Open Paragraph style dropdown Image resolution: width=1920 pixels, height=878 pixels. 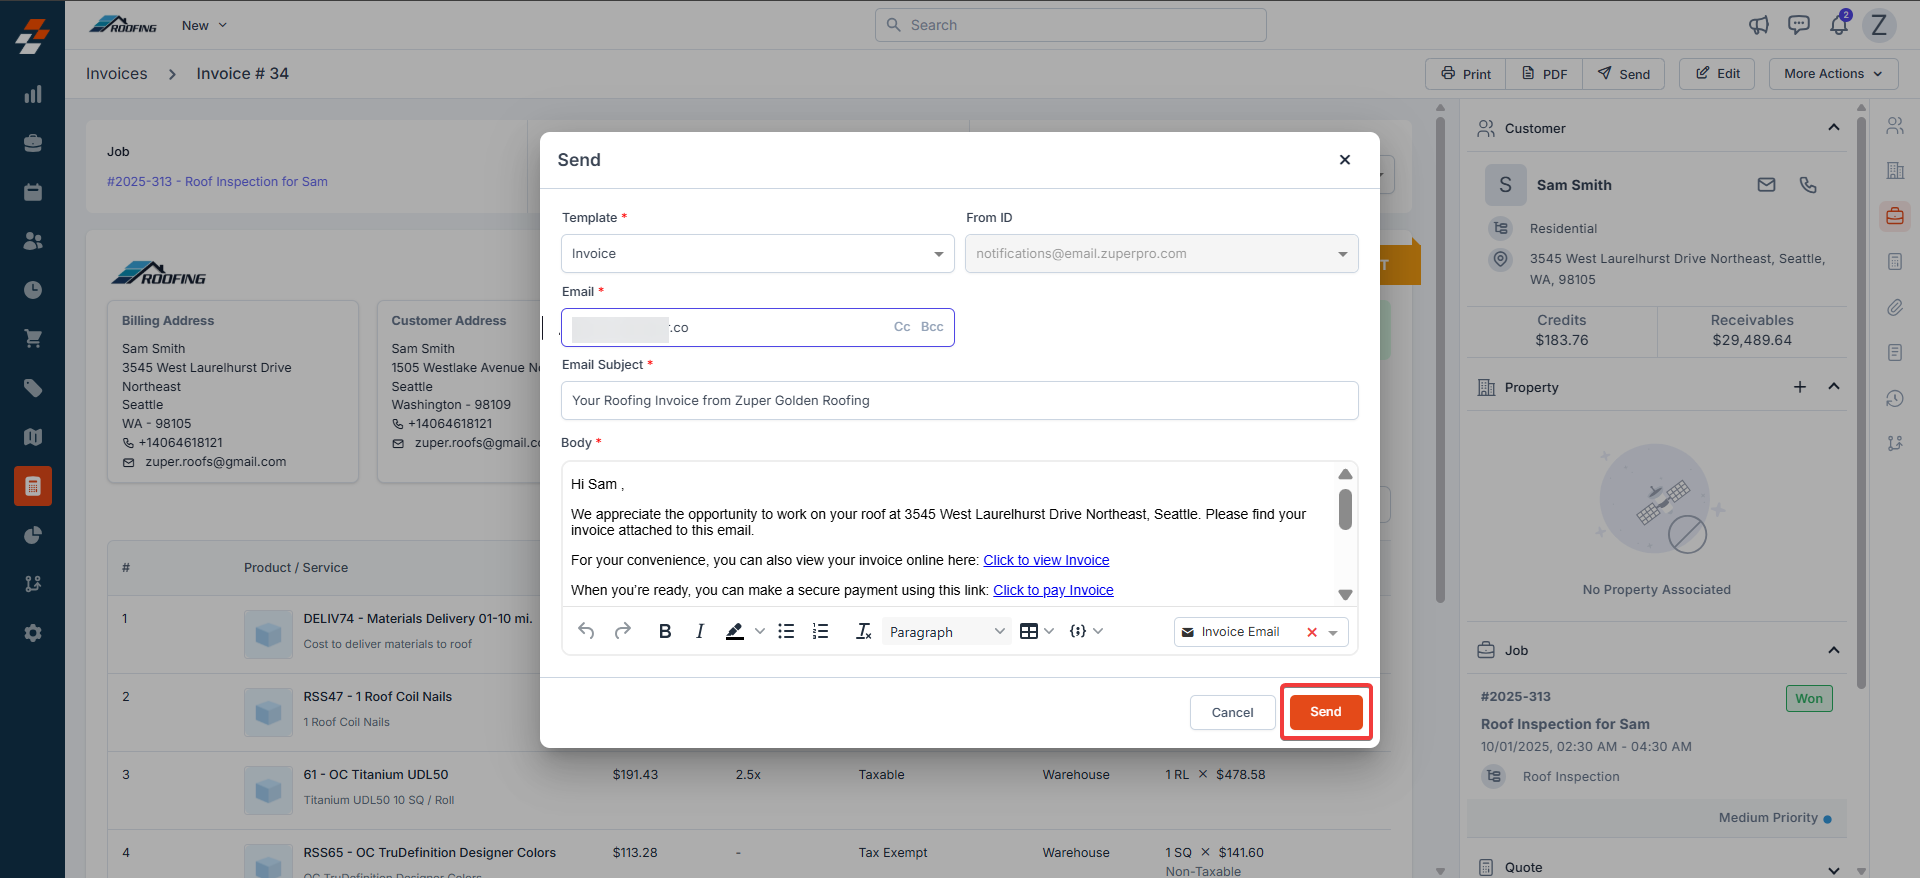pyautogui.click(x=946, y=632)
